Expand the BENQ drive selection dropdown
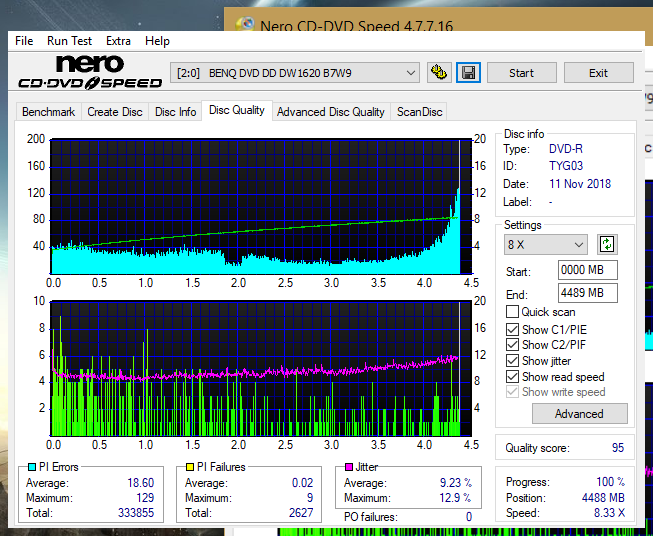 coord(294,73)
